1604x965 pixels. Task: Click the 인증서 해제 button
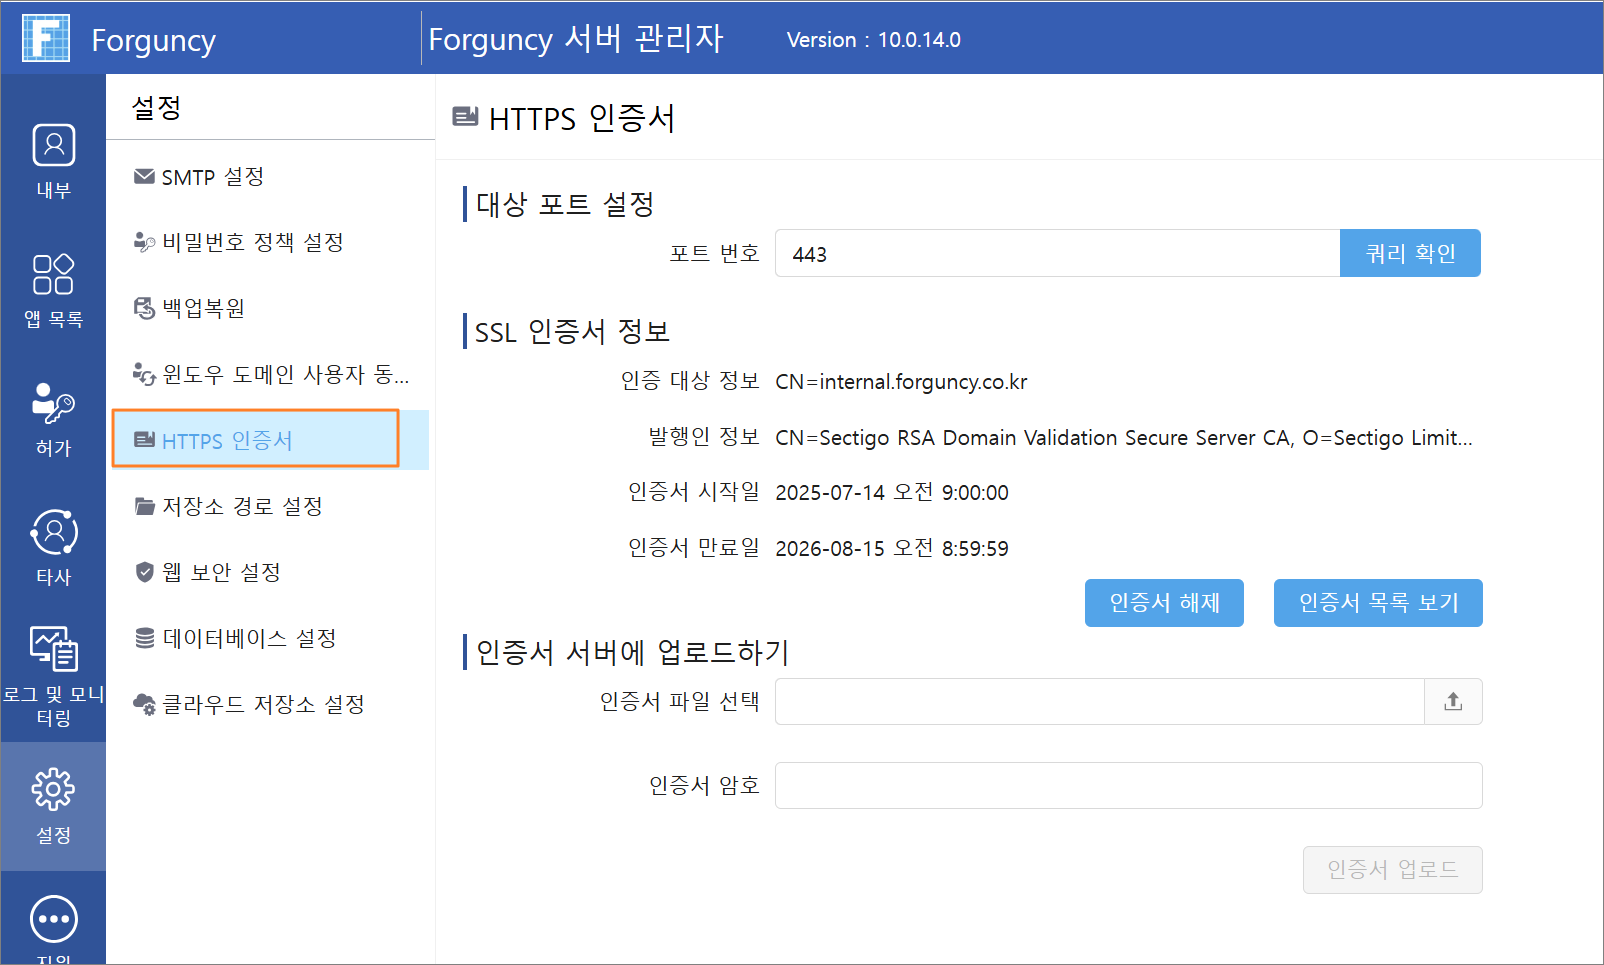[1164, 603]
